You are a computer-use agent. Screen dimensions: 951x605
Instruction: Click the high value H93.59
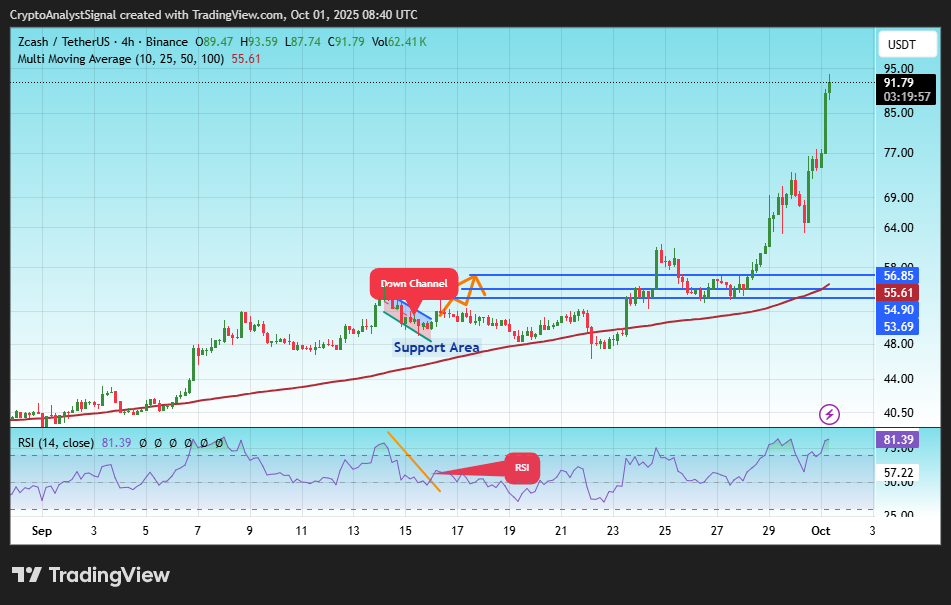[x=259, y=42]
